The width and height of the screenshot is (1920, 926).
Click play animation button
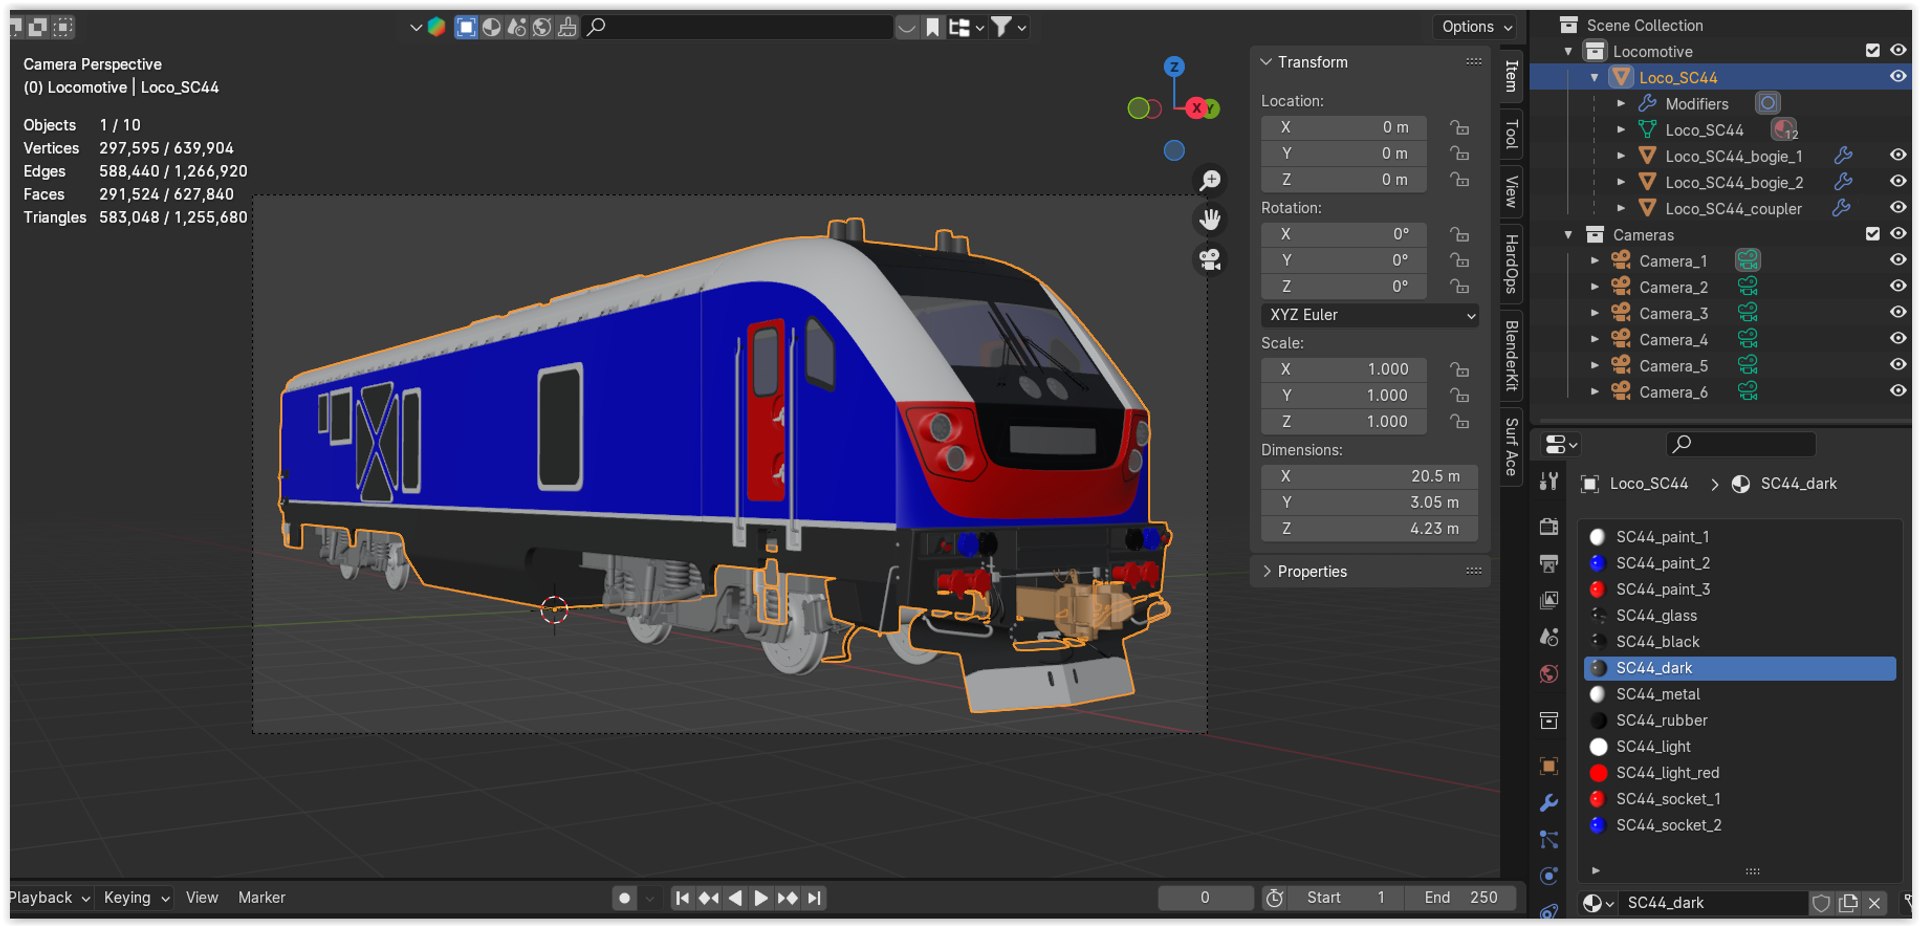(x=761, y=898)
